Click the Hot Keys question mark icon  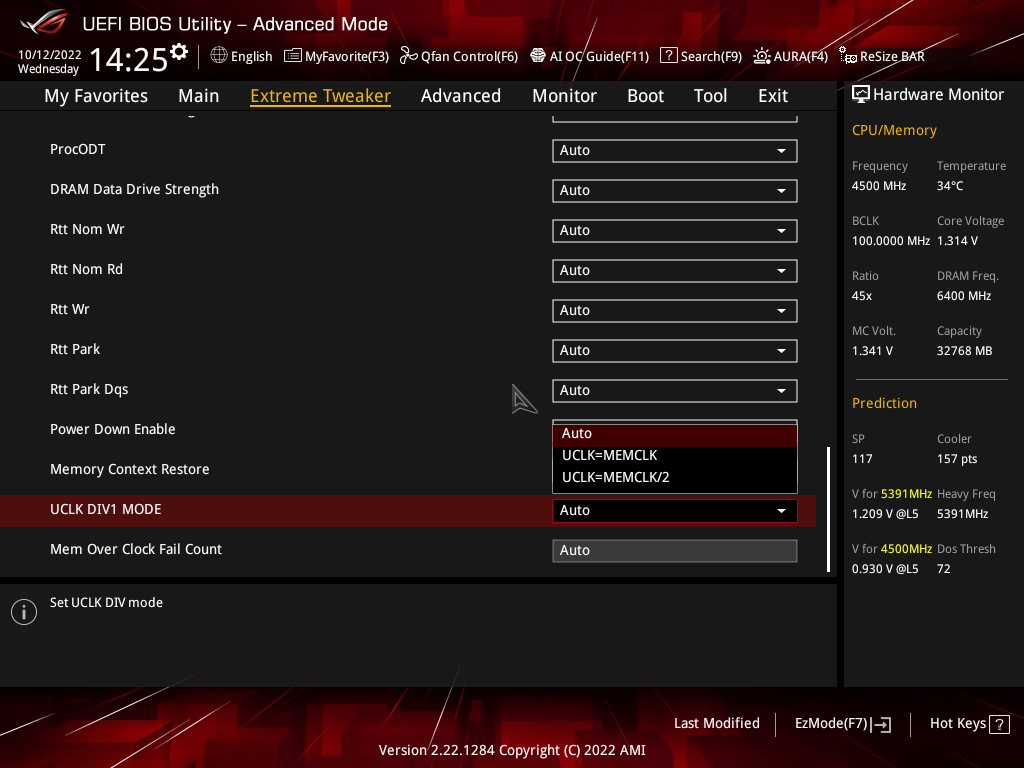click(x=999, y=724)
